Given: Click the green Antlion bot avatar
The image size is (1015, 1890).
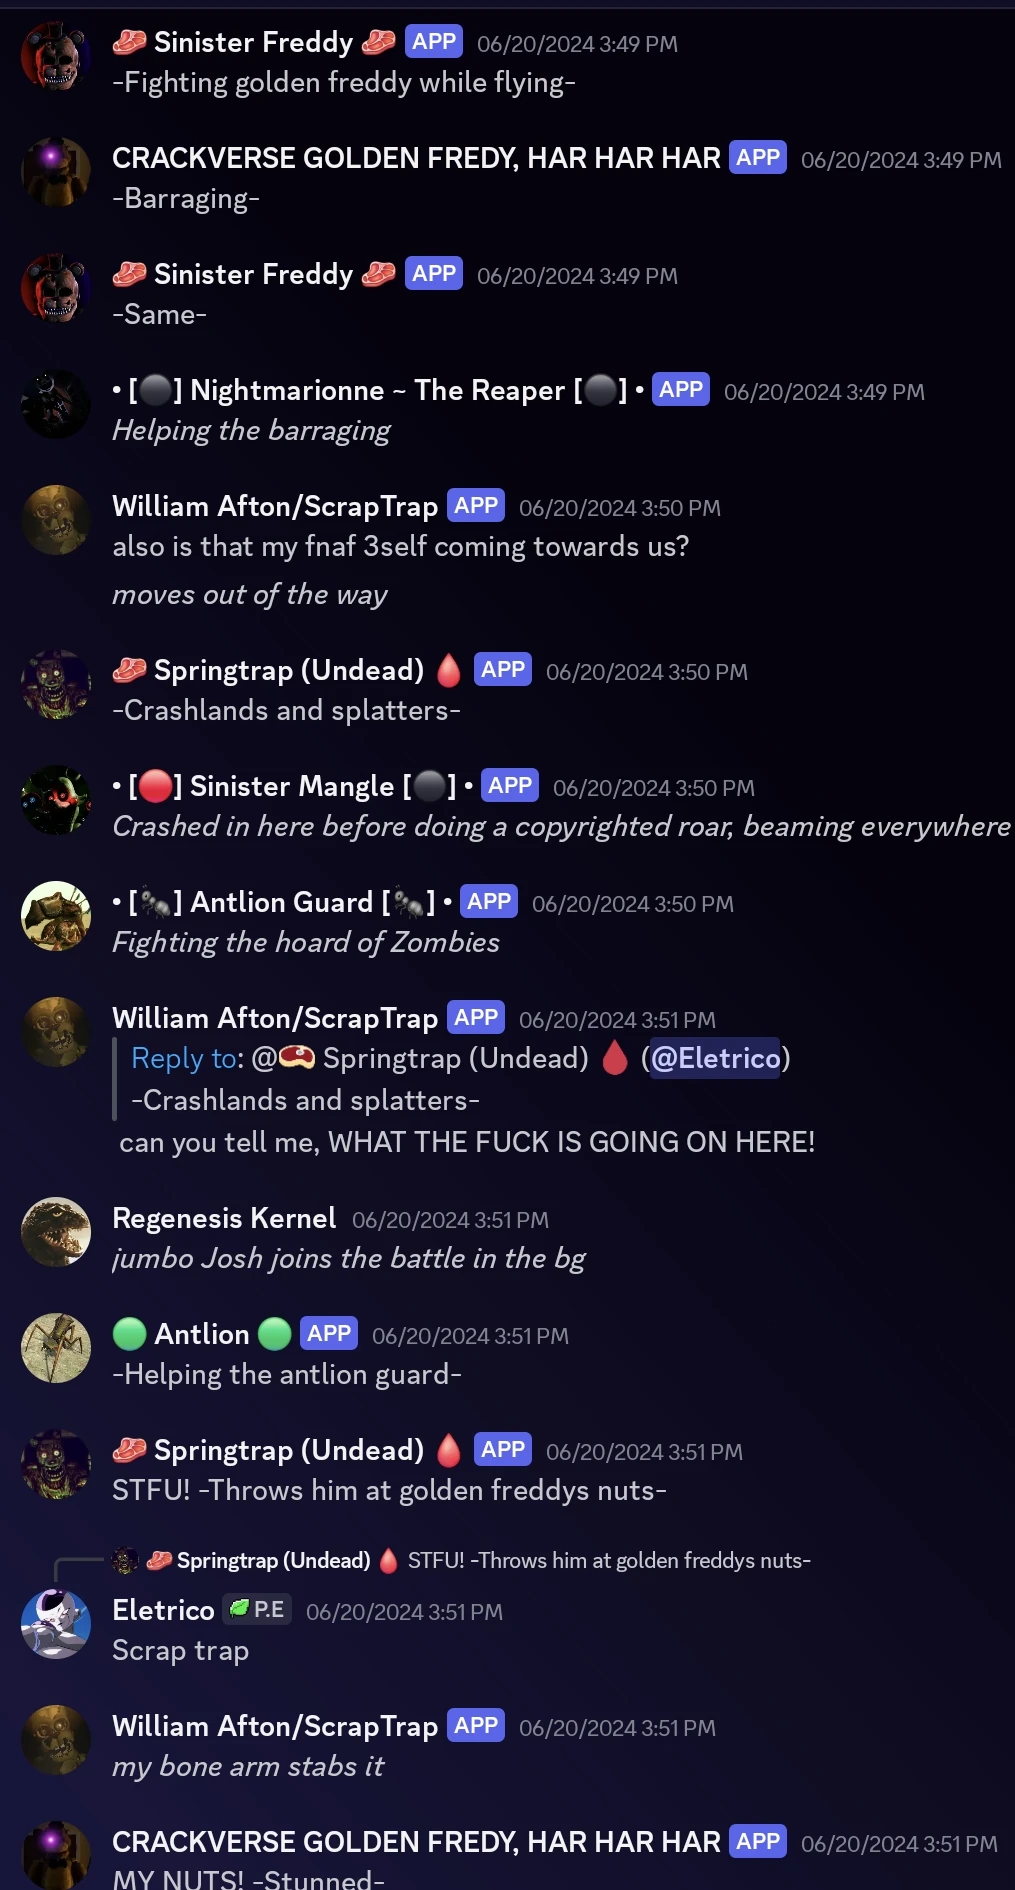Looking at the screenshot, I should (56, 1348).
